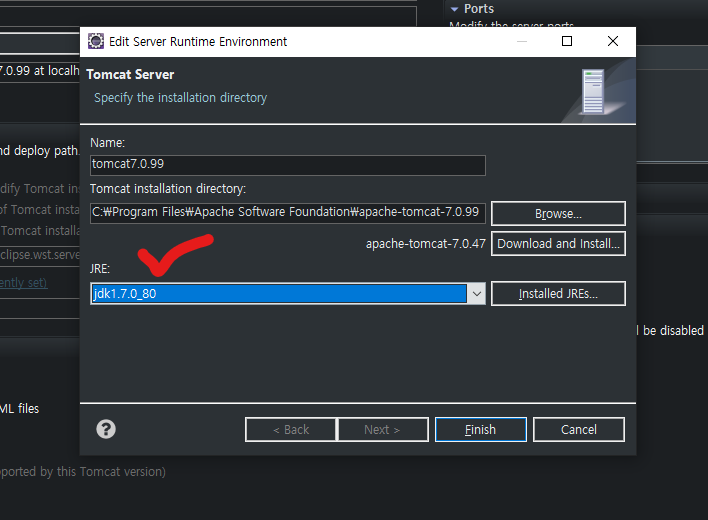Click the 'currently set)' link in background
The image size is (708, 520).
pyautogui.click(x=23, y=283)
